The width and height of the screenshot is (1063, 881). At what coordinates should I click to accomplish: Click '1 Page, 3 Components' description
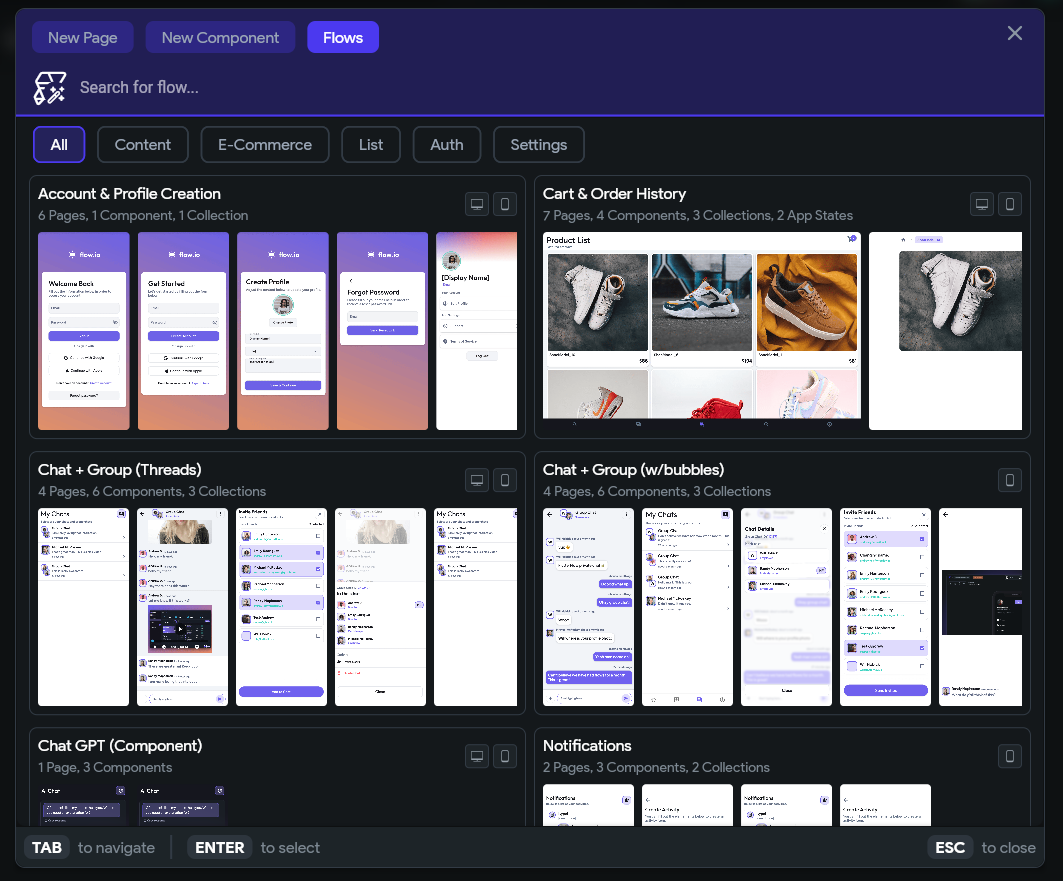105,767
